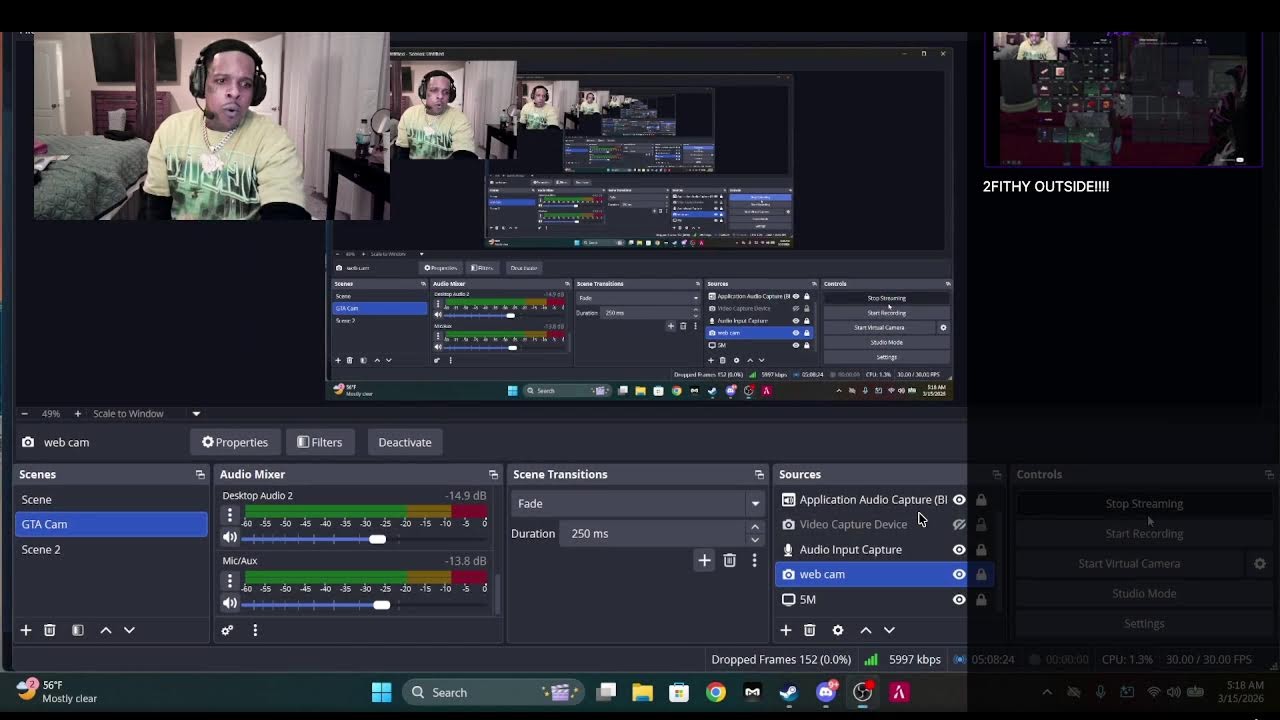Viewport: 1280px width, 720px height.
Task: Open source properties gear in Sources toolbar
Action: pyautogui.click(x=838, y=630)
